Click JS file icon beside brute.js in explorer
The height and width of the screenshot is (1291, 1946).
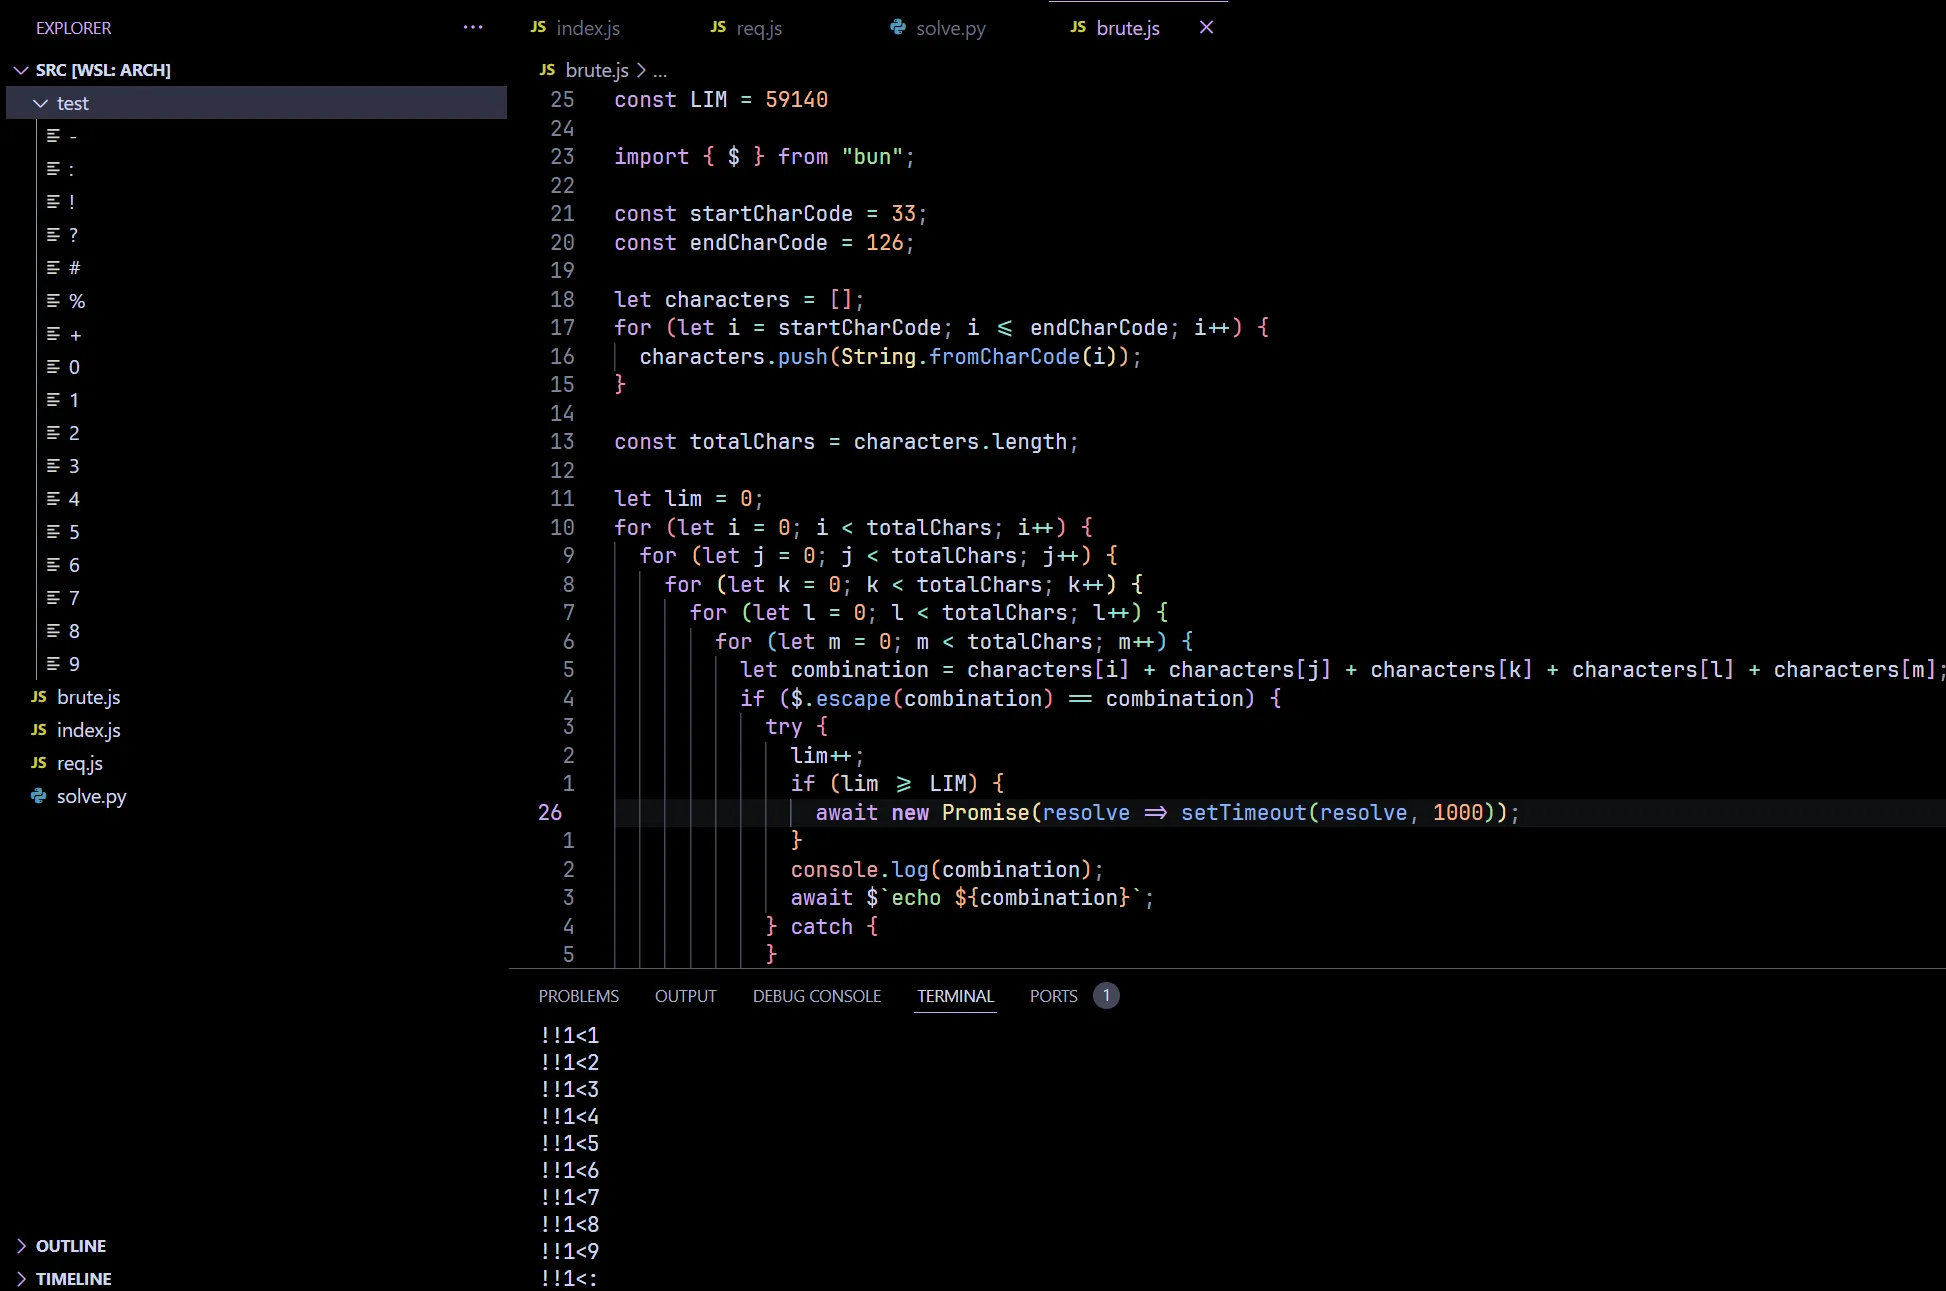pyautogui.click(x=39, y=697)
